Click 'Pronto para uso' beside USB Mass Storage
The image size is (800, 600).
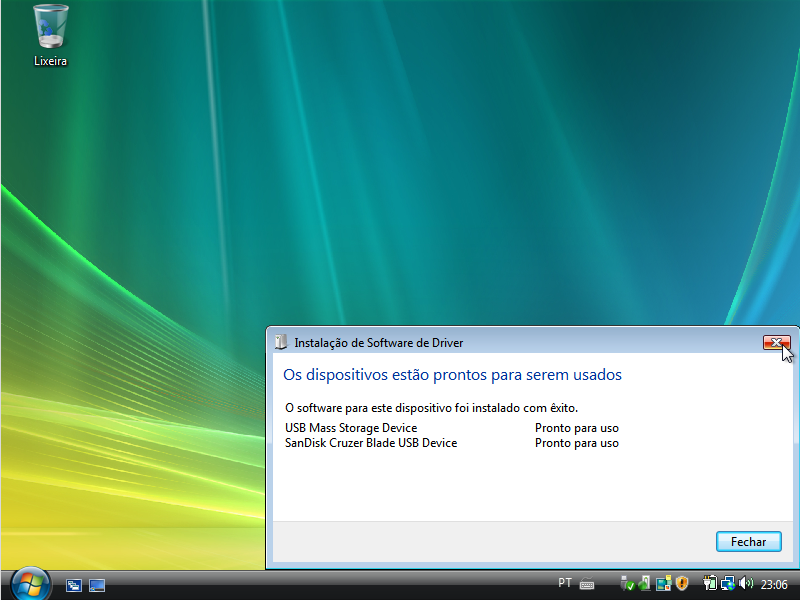pos(577,428)
